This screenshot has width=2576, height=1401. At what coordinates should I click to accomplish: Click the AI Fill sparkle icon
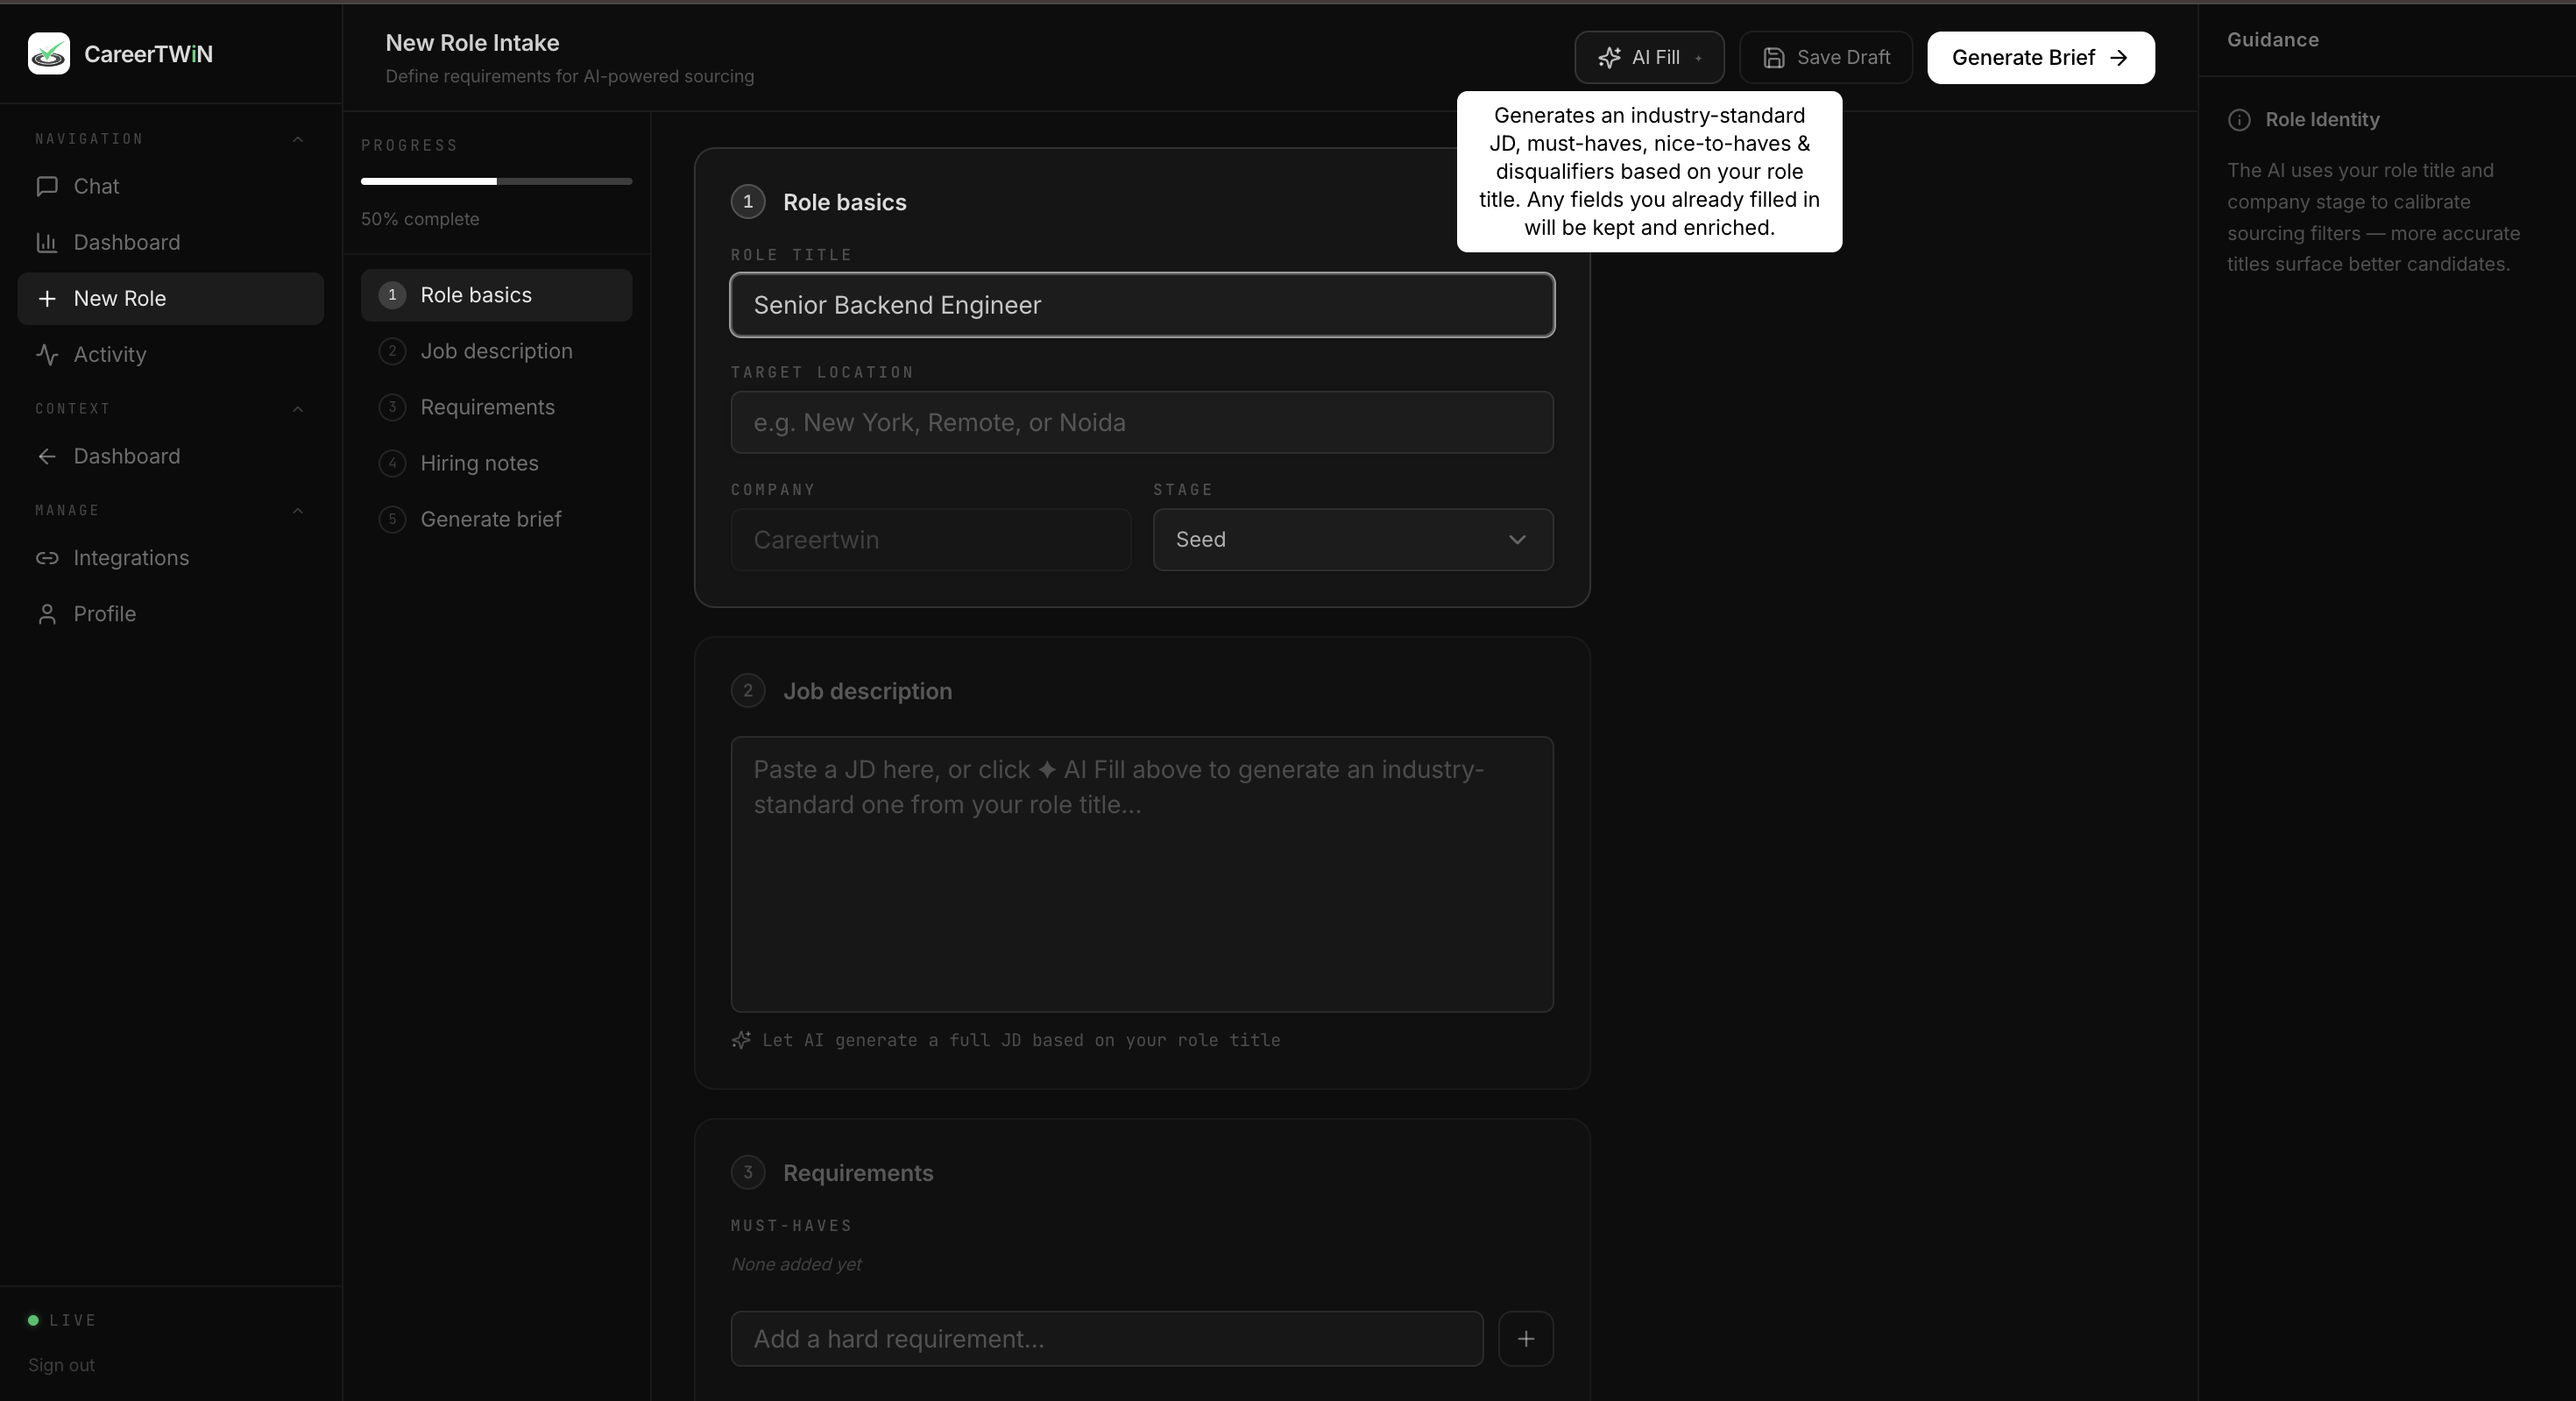pyautogui.click(x=1609, y=58)
